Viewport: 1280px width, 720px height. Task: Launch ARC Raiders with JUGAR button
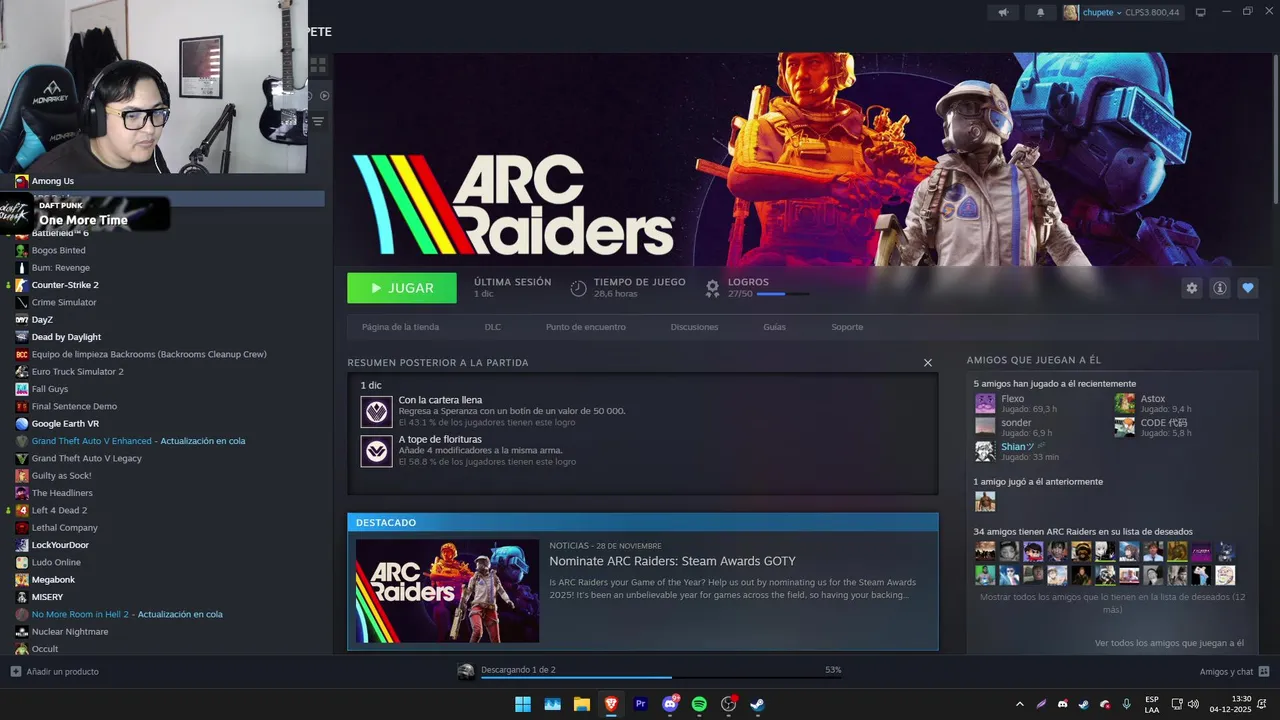[402, 288]
